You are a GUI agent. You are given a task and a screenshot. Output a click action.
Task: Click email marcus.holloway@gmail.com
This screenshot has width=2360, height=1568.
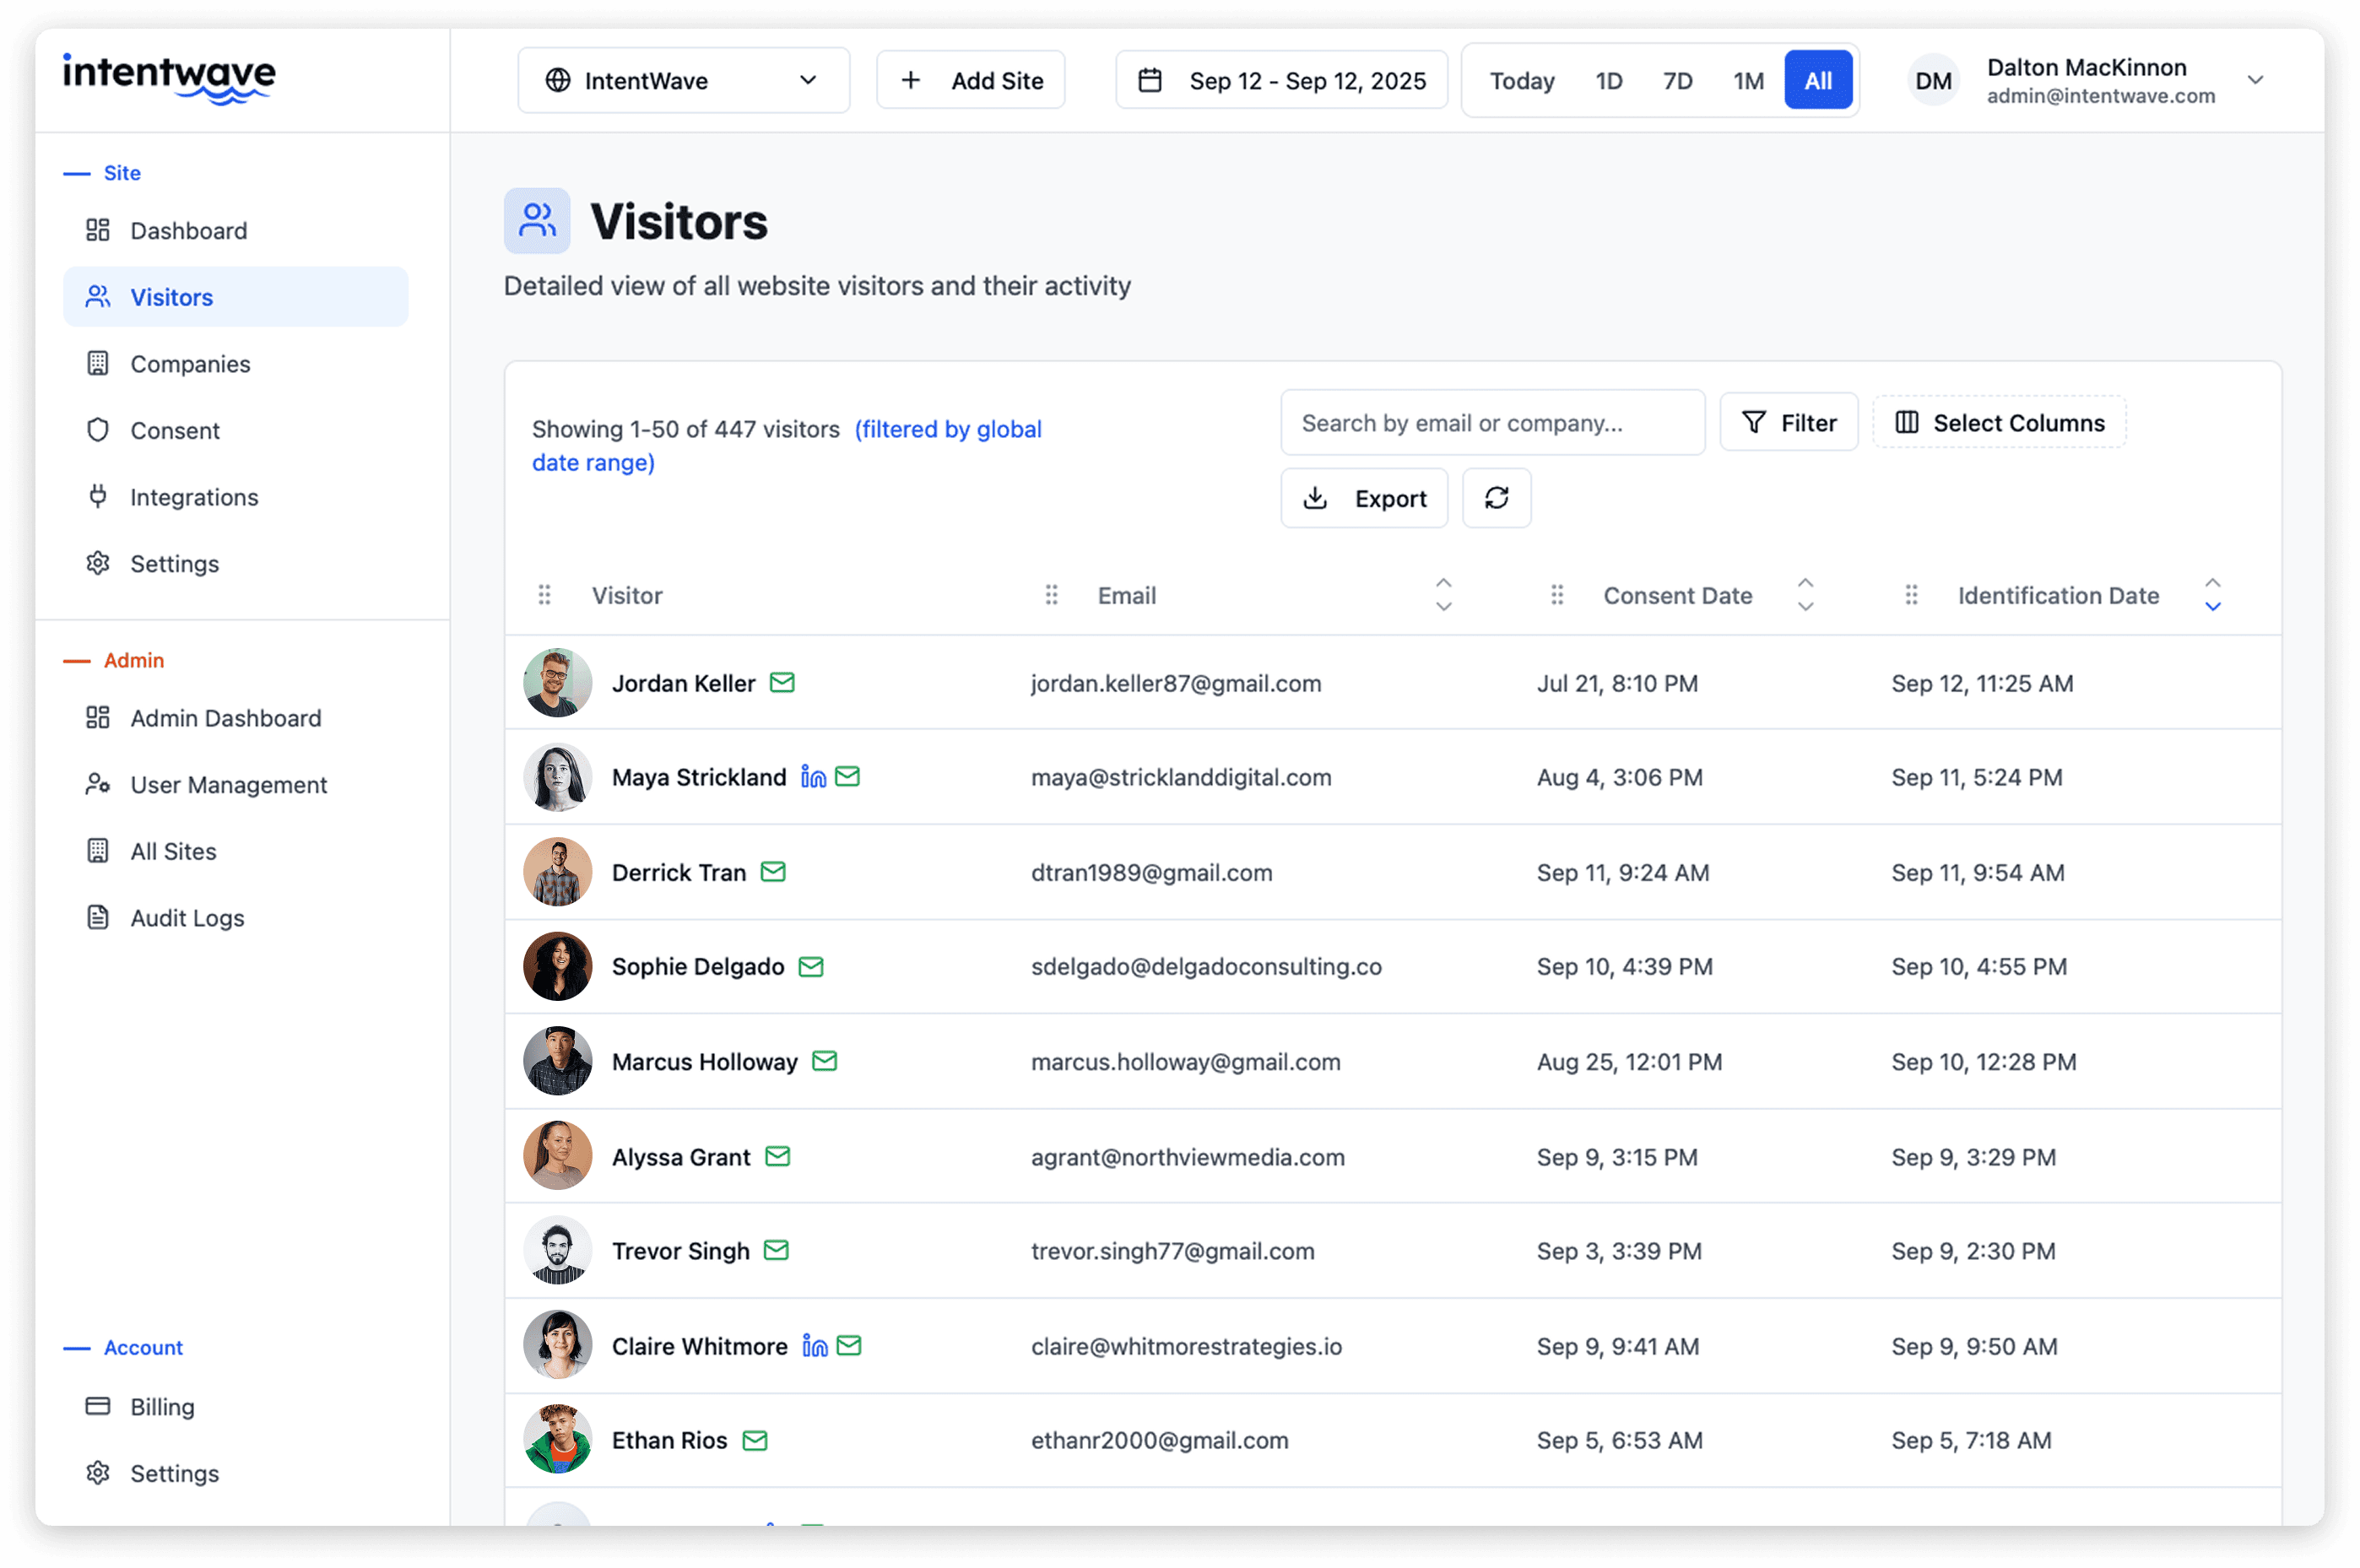point(1186,1062)
